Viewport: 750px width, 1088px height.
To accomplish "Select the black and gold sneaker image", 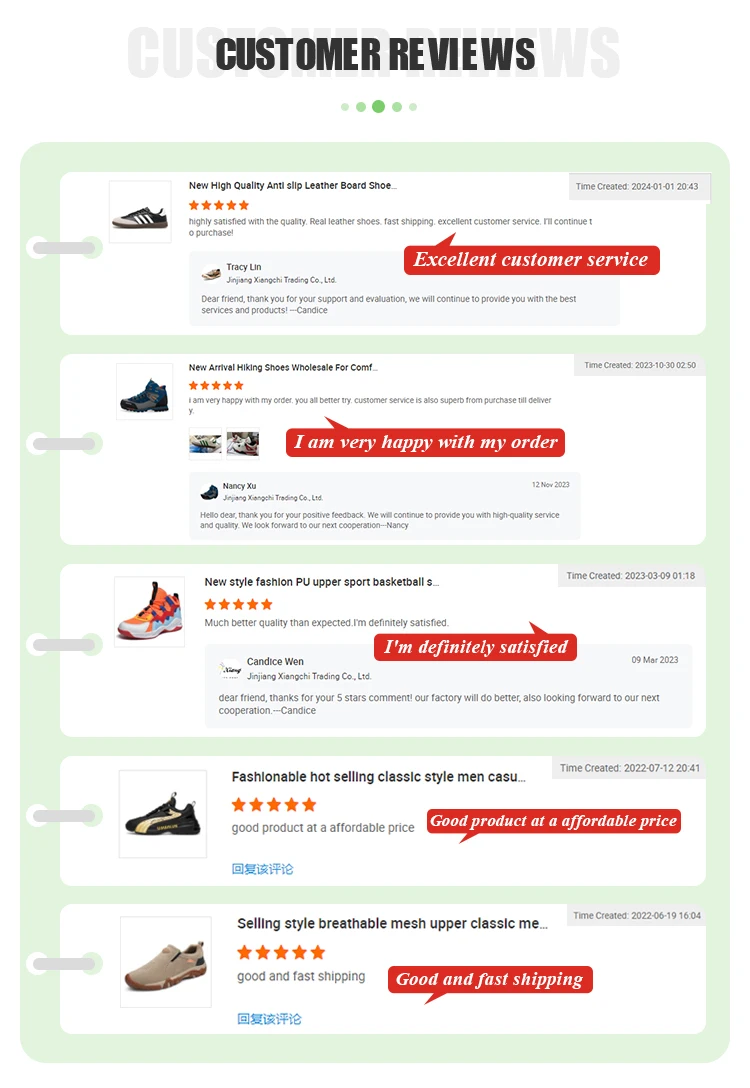I will pos(163,813).
